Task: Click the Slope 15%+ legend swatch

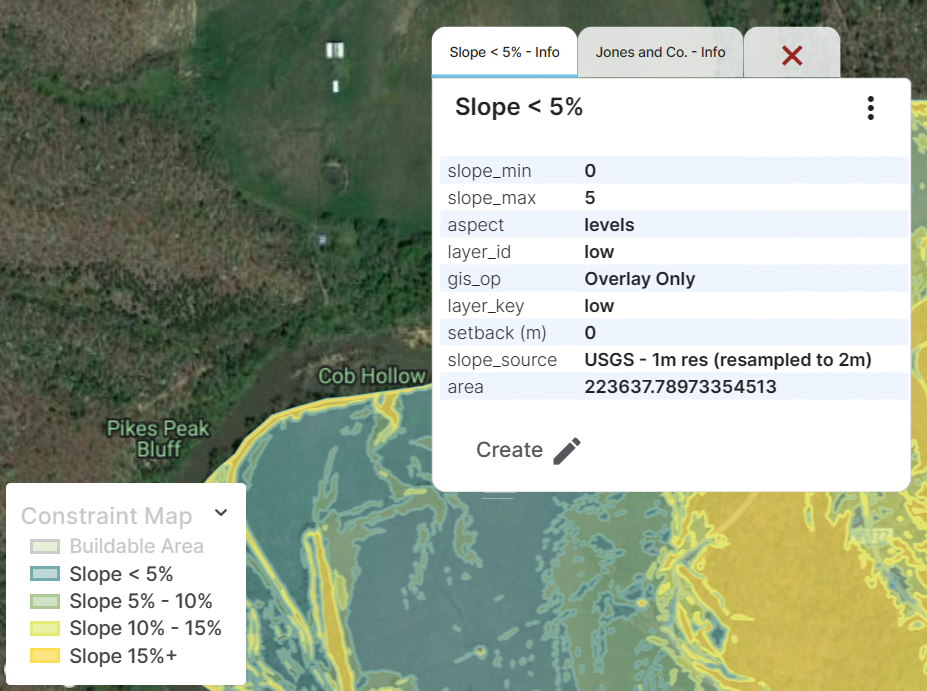Action: pyautogui.click(x=44, y=656)
